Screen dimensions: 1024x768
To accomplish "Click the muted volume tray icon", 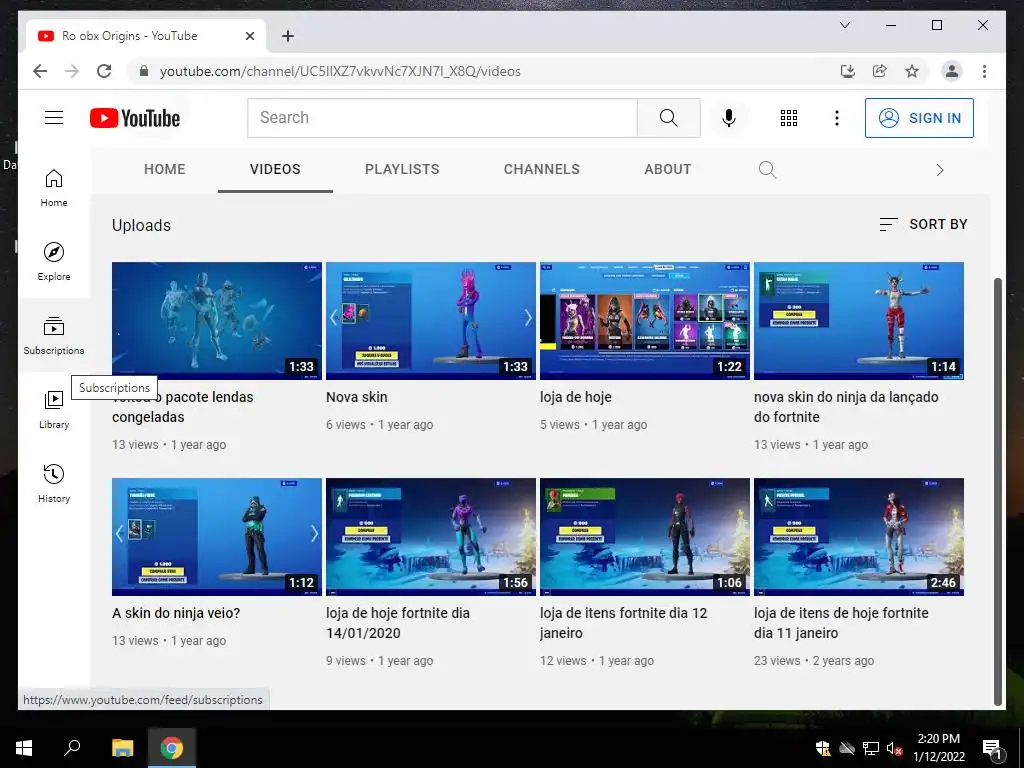I will (x=894, y=748).
